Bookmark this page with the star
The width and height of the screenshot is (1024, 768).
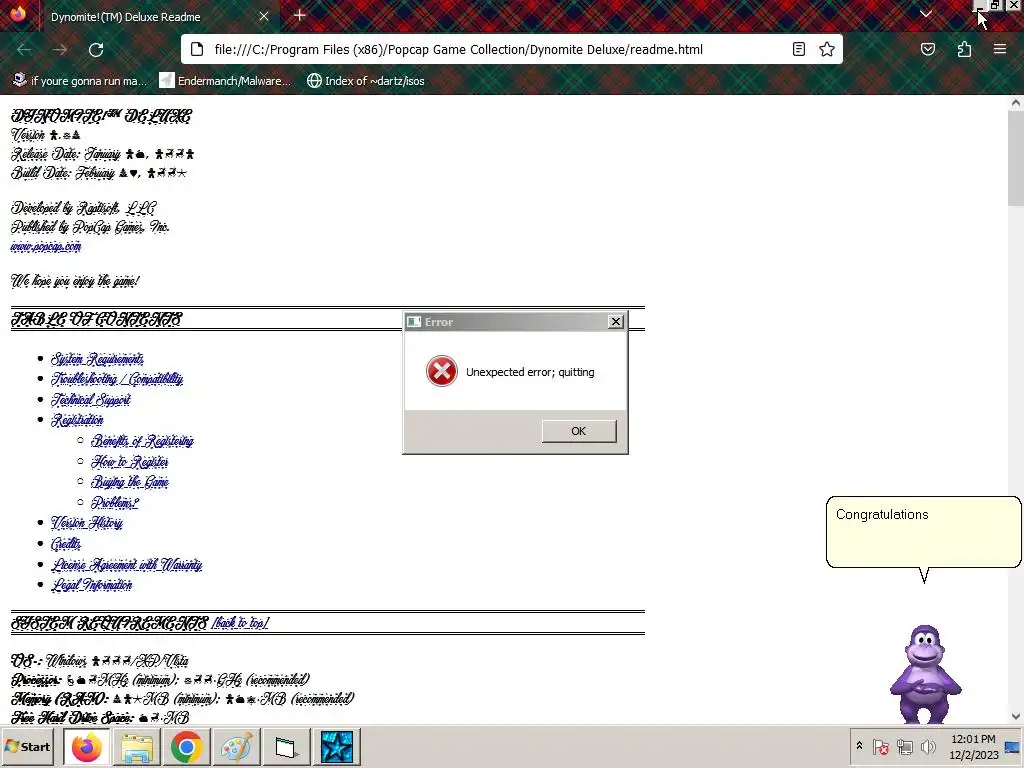[827, 50]
